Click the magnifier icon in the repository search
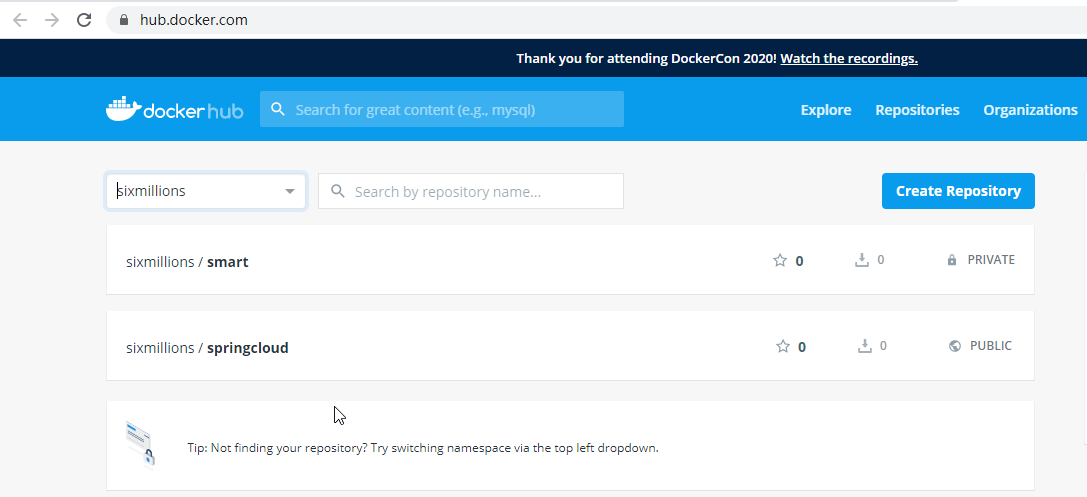This screenshot has width=1087, height=497. (338, 191)
